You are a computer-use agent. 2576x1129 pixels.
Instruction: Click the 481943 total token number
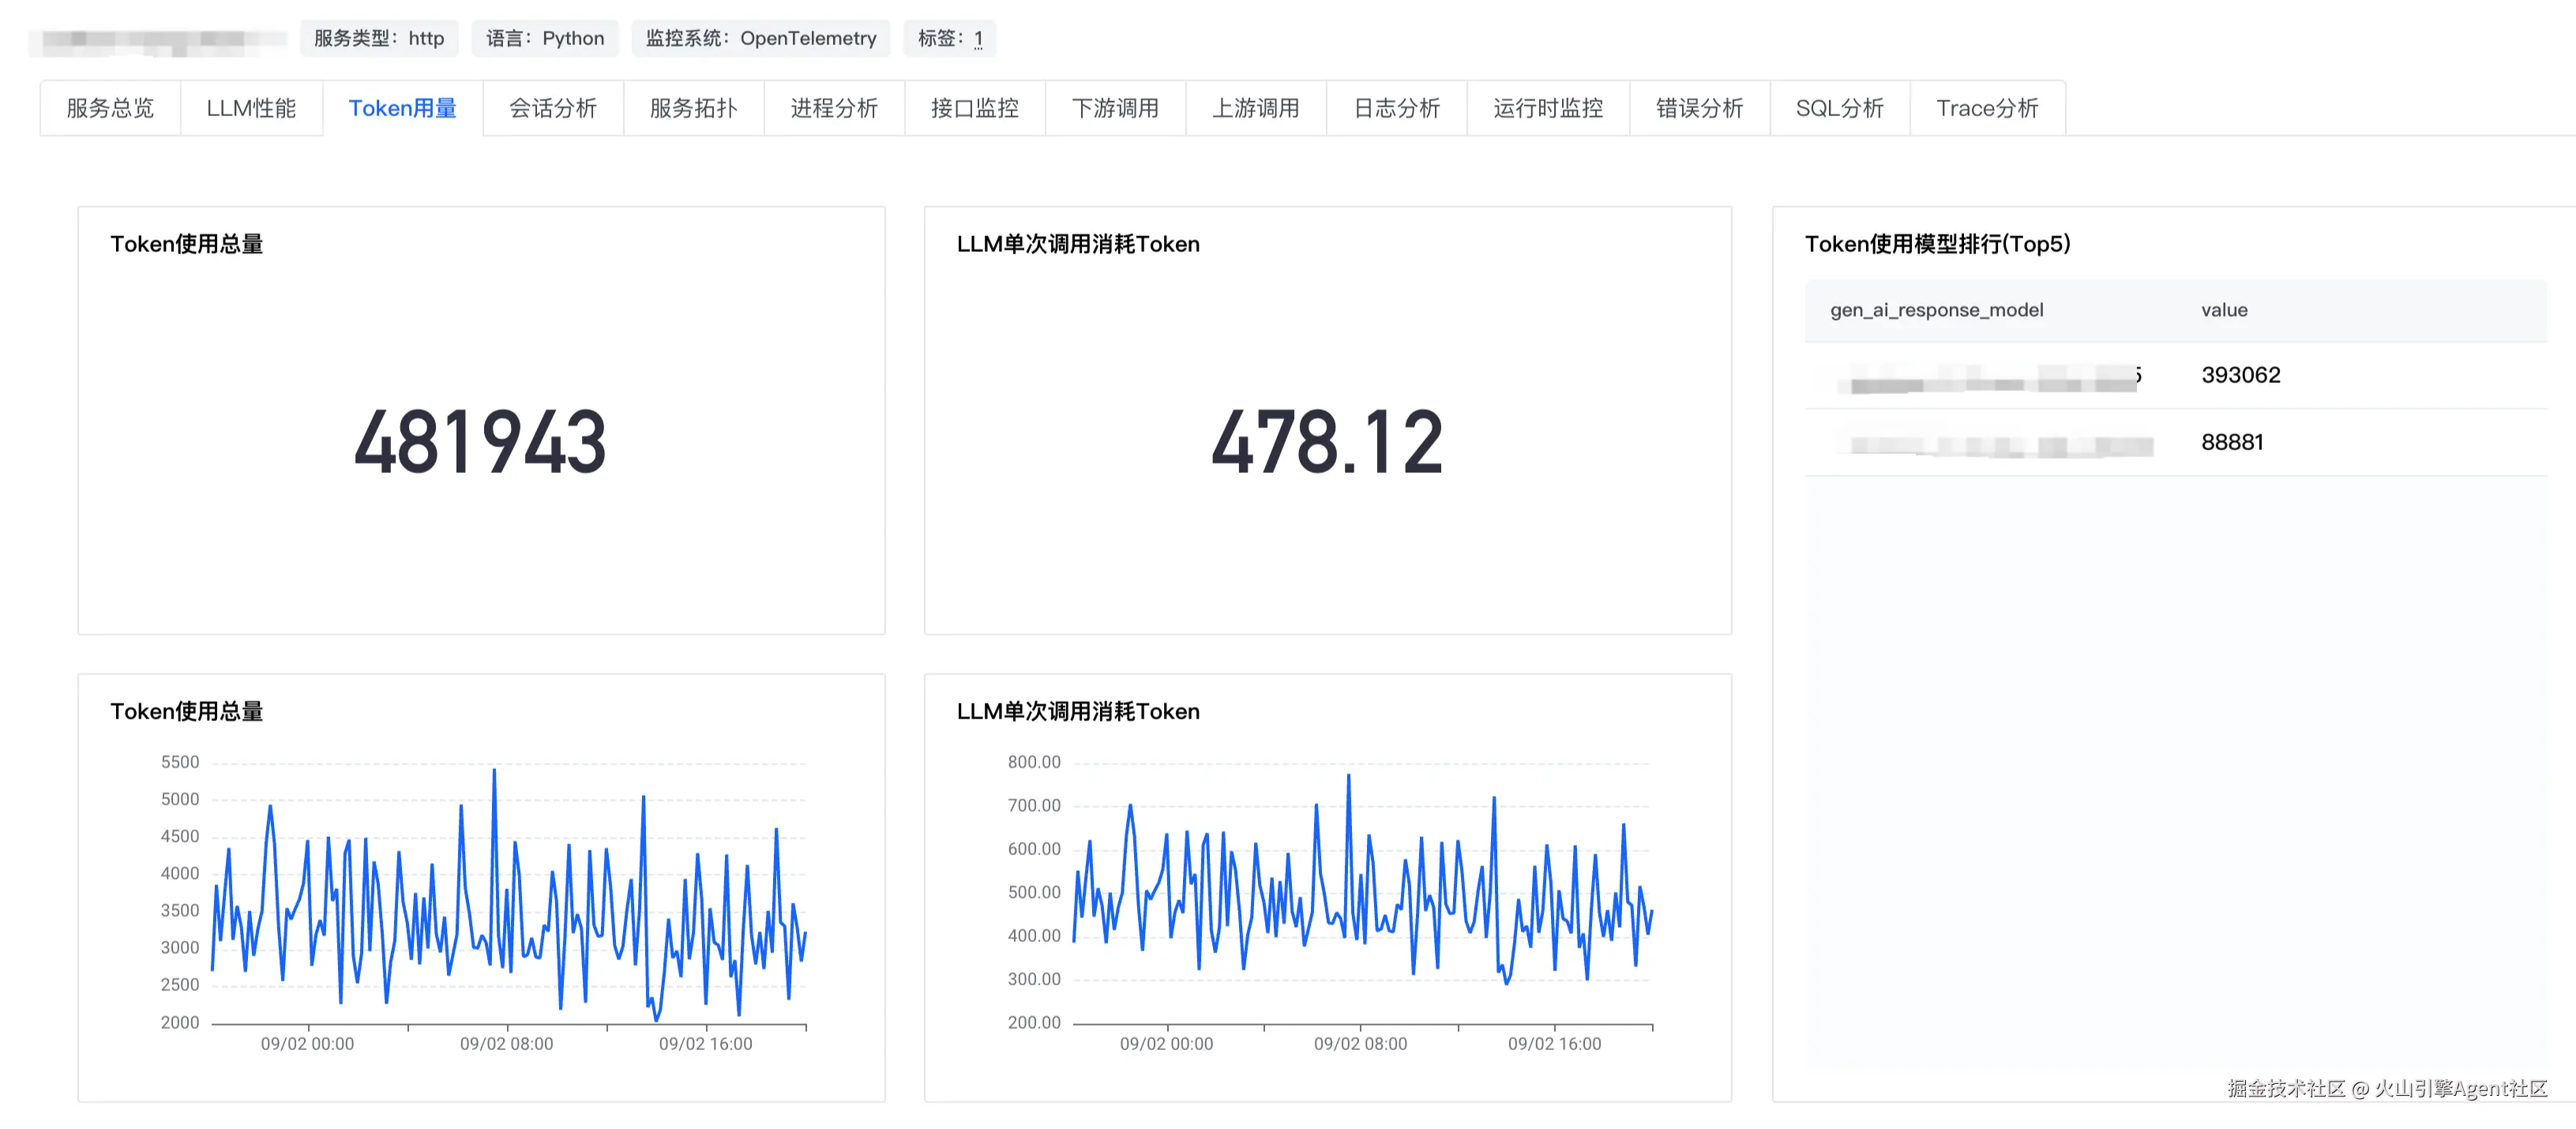tap(480, 442)
